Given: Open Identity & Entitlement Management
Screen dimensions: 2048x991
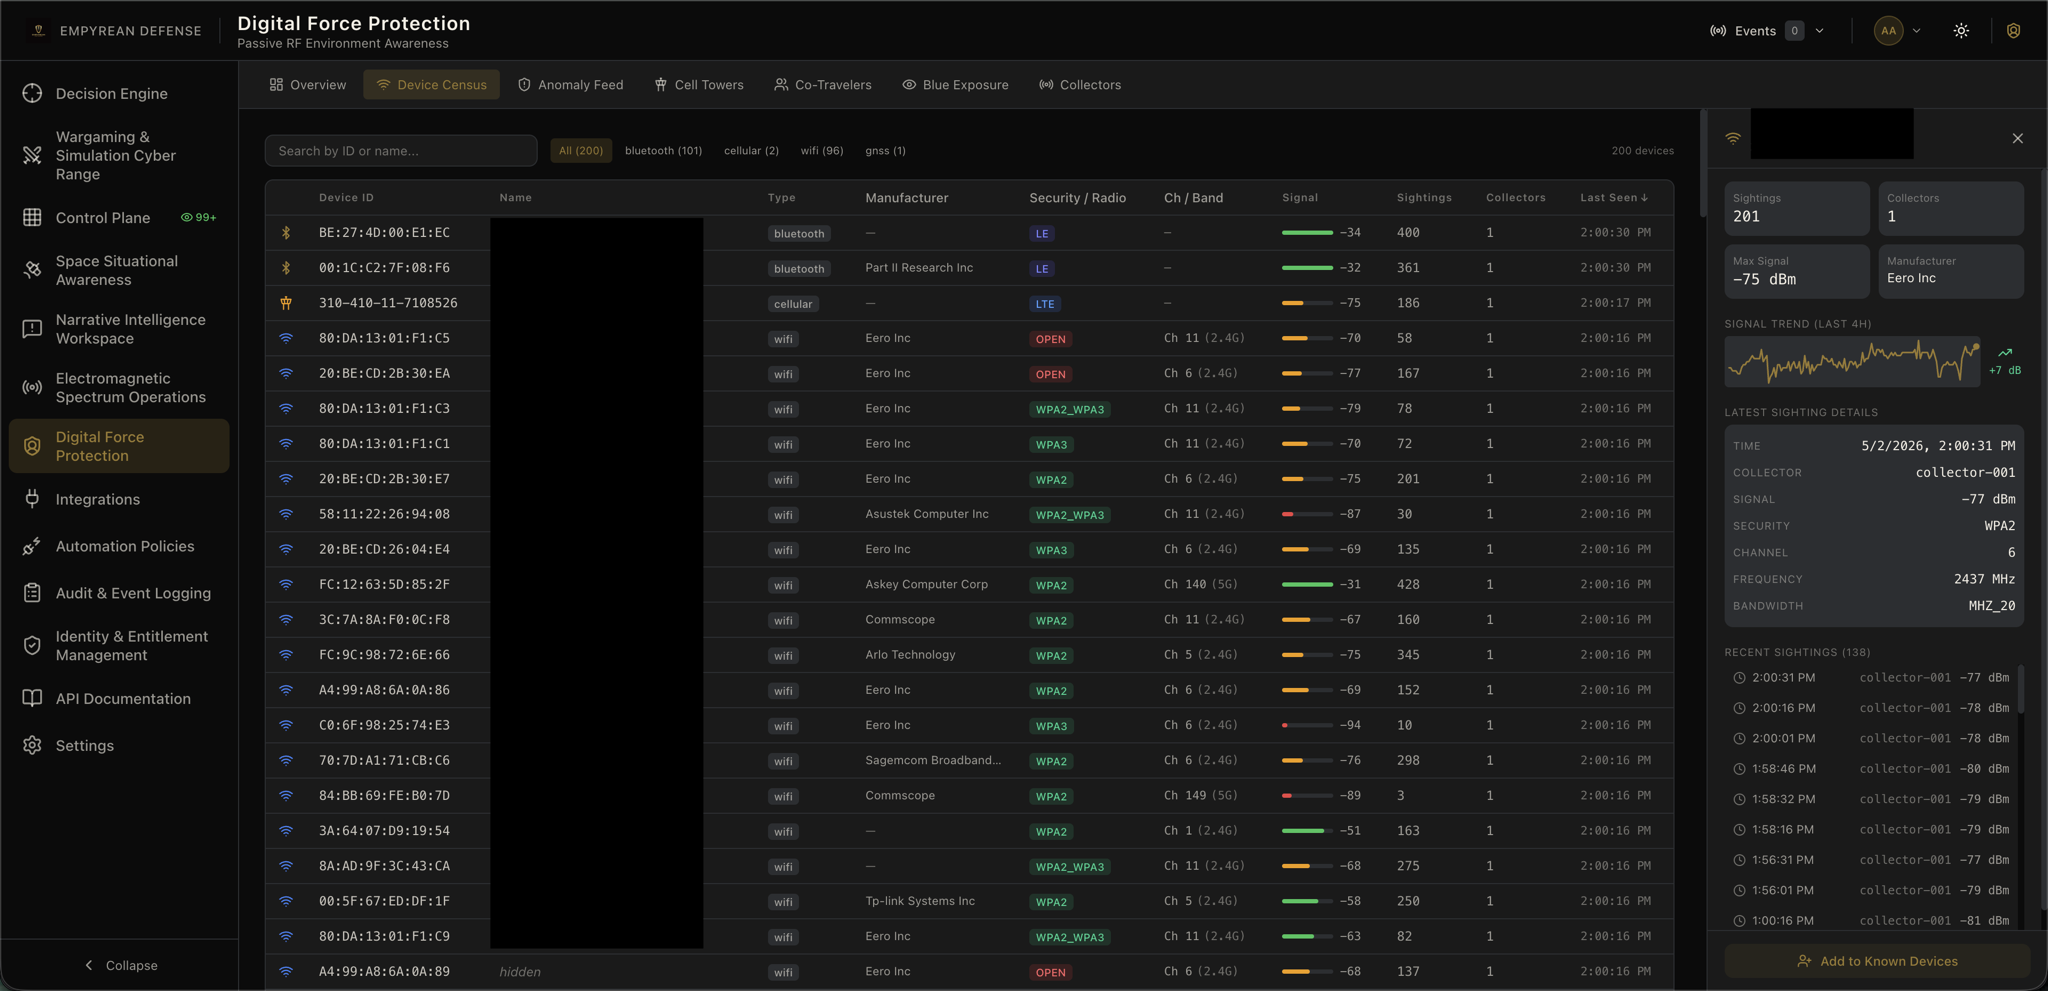Looking at the screenshot, I should pyautogui.click(x=119, y=645).
